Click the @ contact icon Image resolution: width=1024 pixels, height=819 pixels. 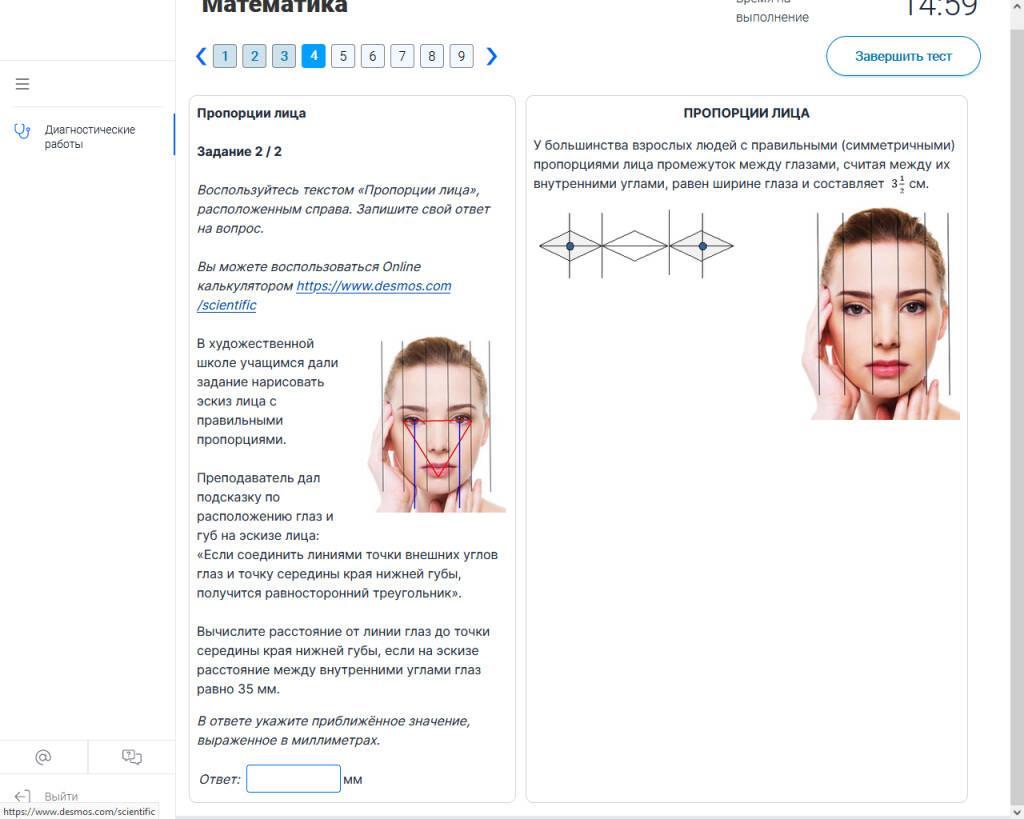(43, 757)
